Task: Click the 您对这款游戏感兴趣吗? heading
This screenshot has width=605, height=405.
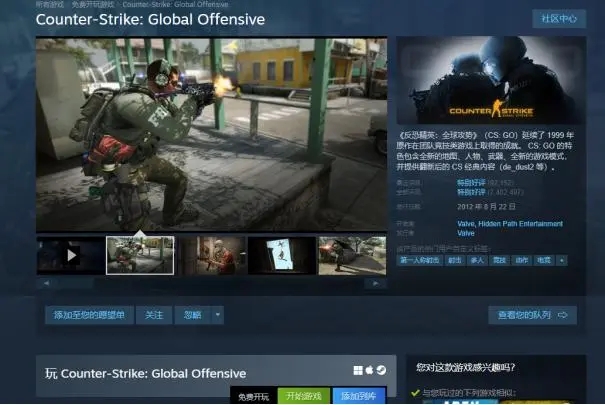Action: coord(465,367)
